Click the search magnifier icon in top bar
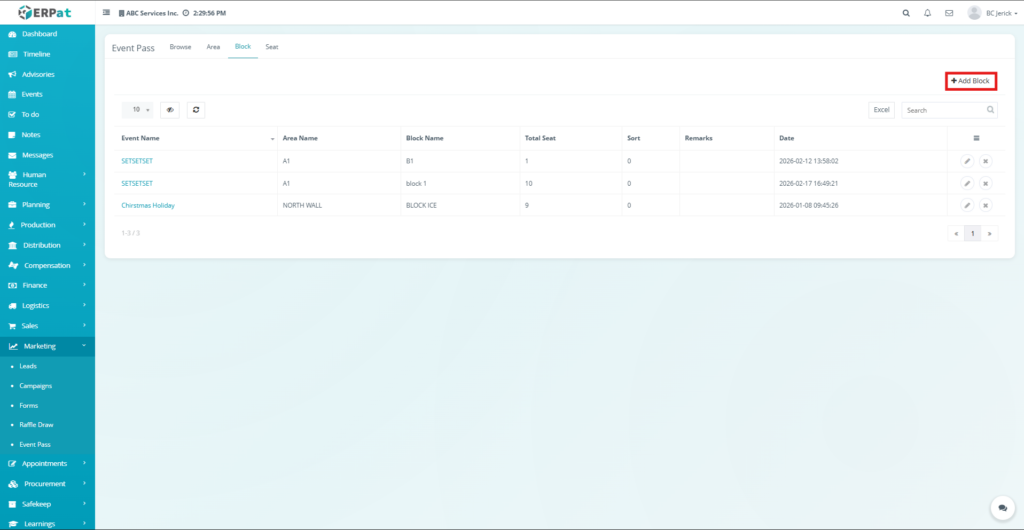The width and height of the screenshot is (1024, 530). [x=906, y=13]
